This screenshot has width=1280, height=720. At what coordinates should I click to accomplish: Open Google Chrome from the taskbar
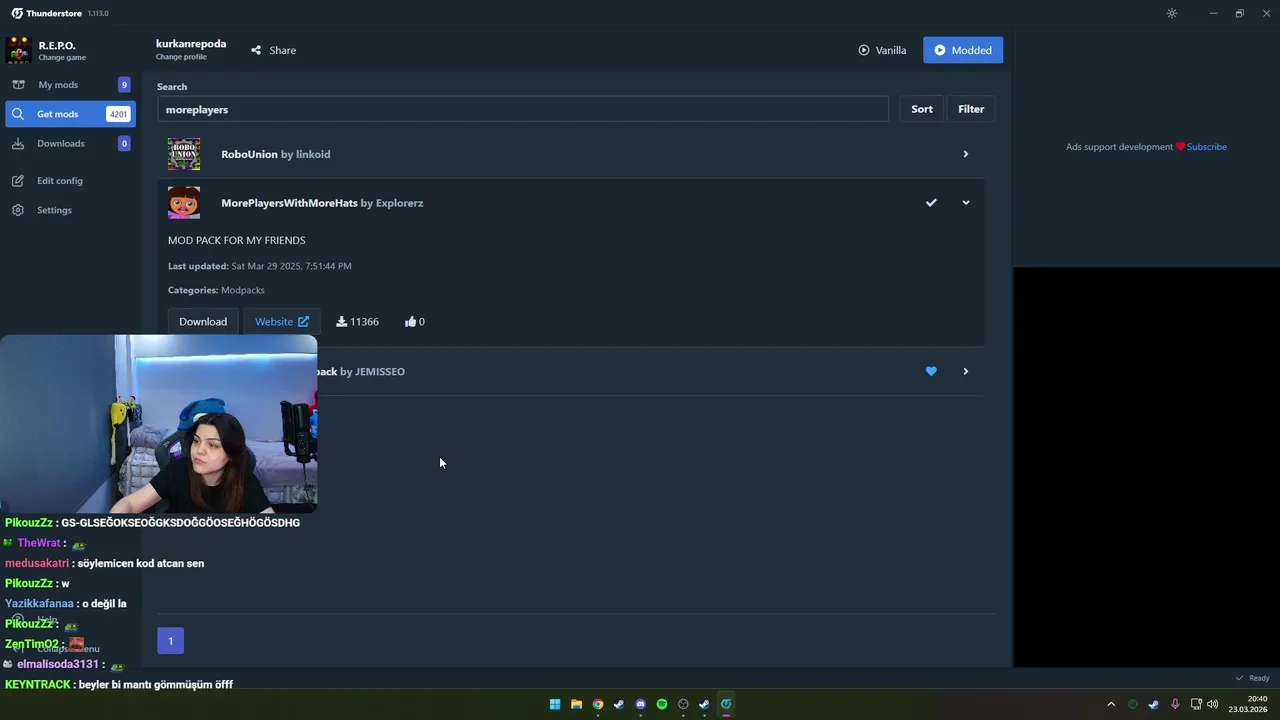coord(598,704)
